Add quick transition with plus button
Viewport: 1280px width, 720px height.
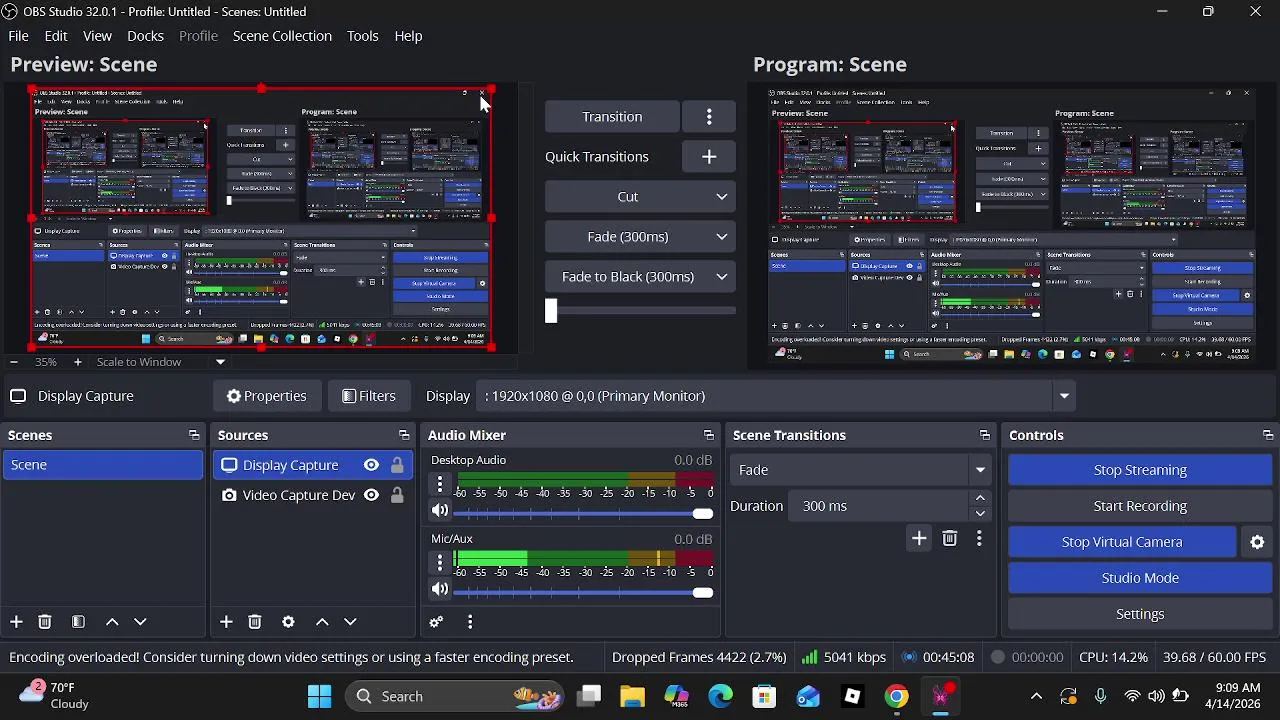[709, 157]
